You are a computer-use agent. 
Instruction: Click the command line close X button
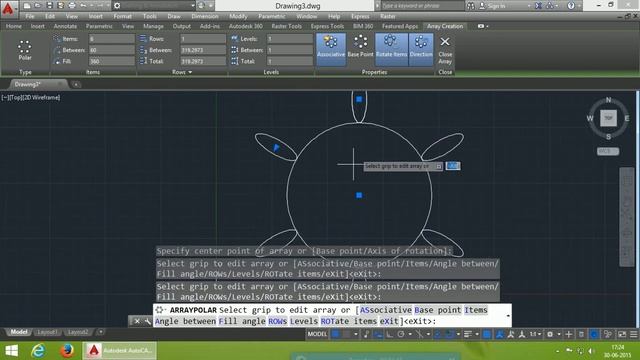point(137,321)
